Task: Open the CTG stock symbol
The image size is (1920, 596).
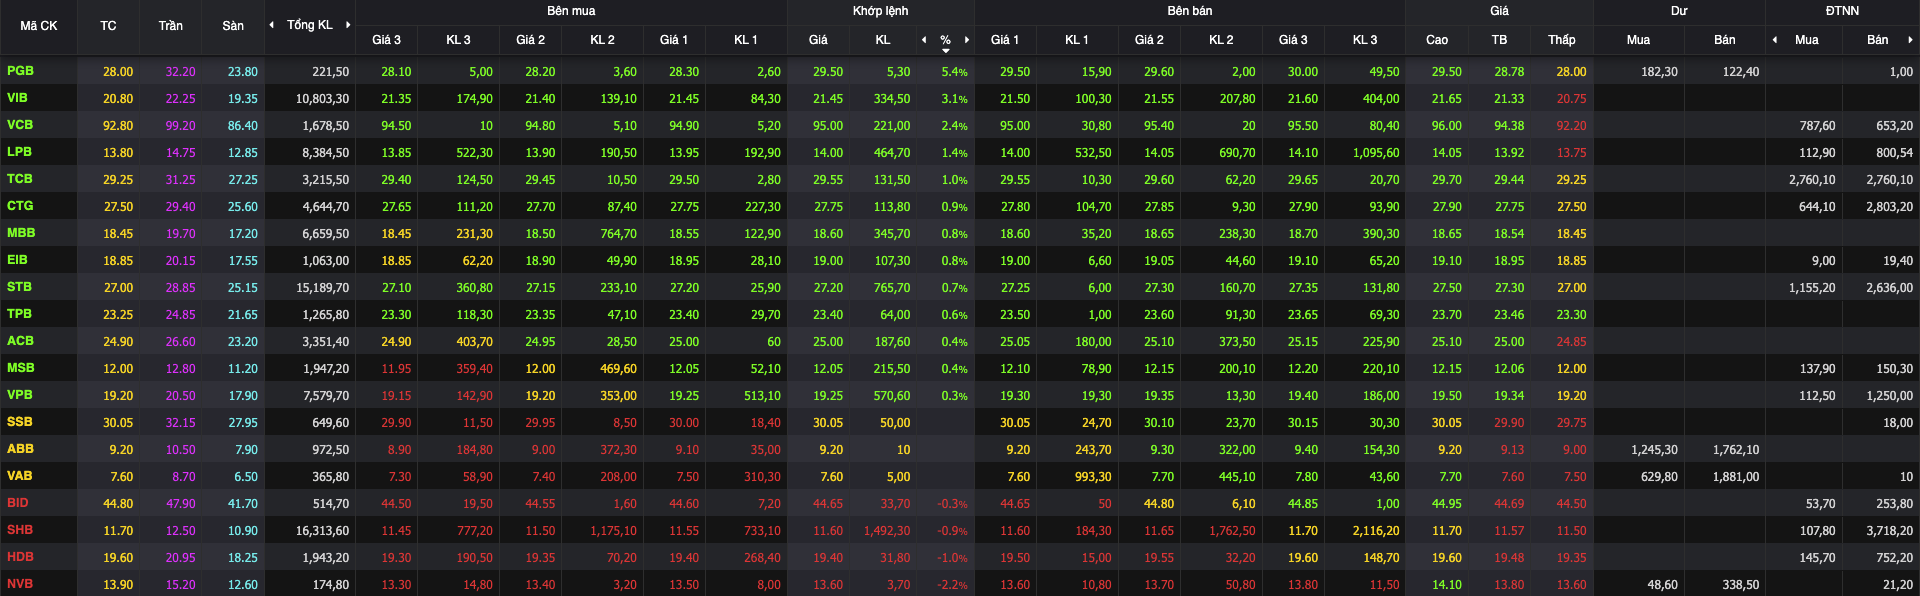Action: [x=20, y=206]
